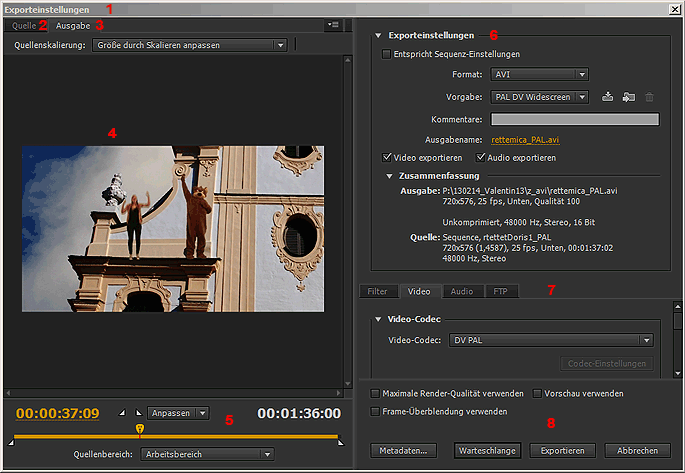This screenshot has height=473, width=685.
Task: Click the preview vertical scrollbar down arrow
Action: click(x=348, y=384)
